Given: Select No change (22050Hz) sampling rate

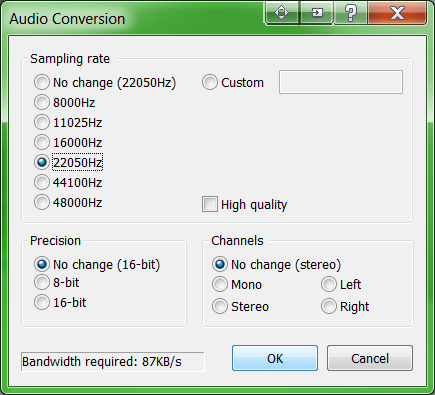Looking at the screenshot, I should [x=105, y=82].
